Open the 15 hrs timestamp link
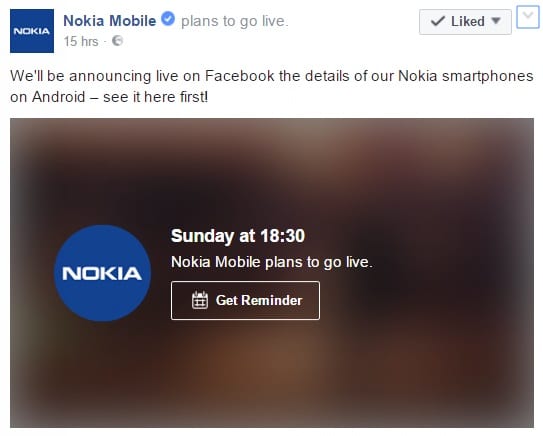 tap(81, 41)
